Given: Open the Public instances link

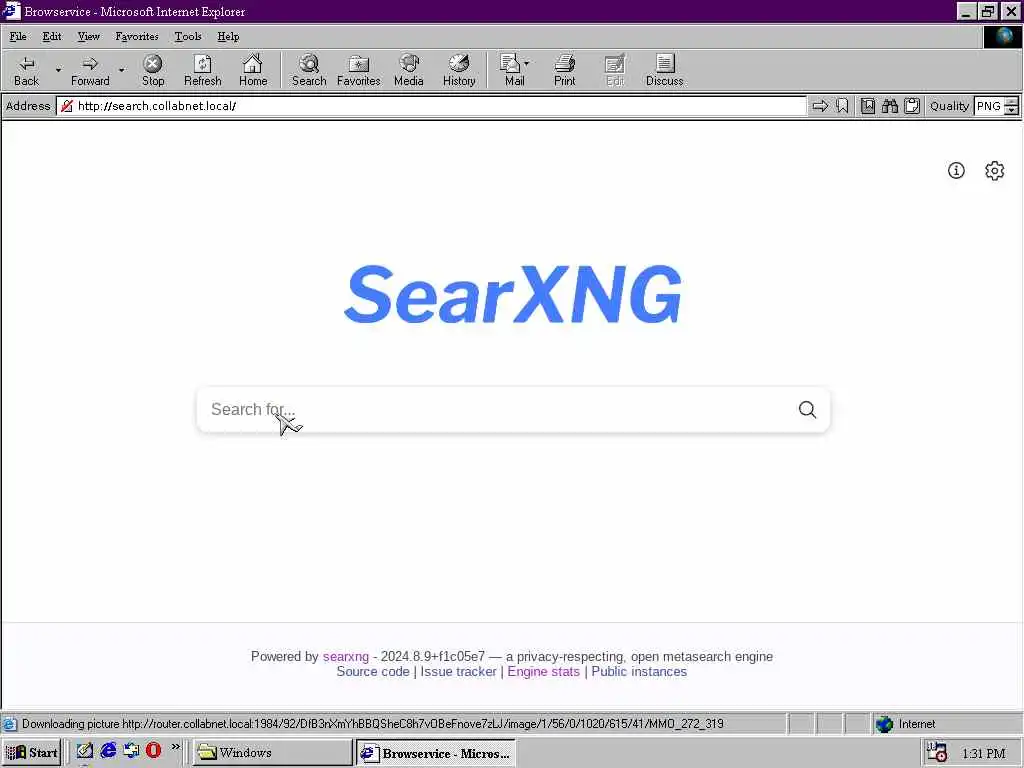Looking at the screenshot, I should click(639, 671).
